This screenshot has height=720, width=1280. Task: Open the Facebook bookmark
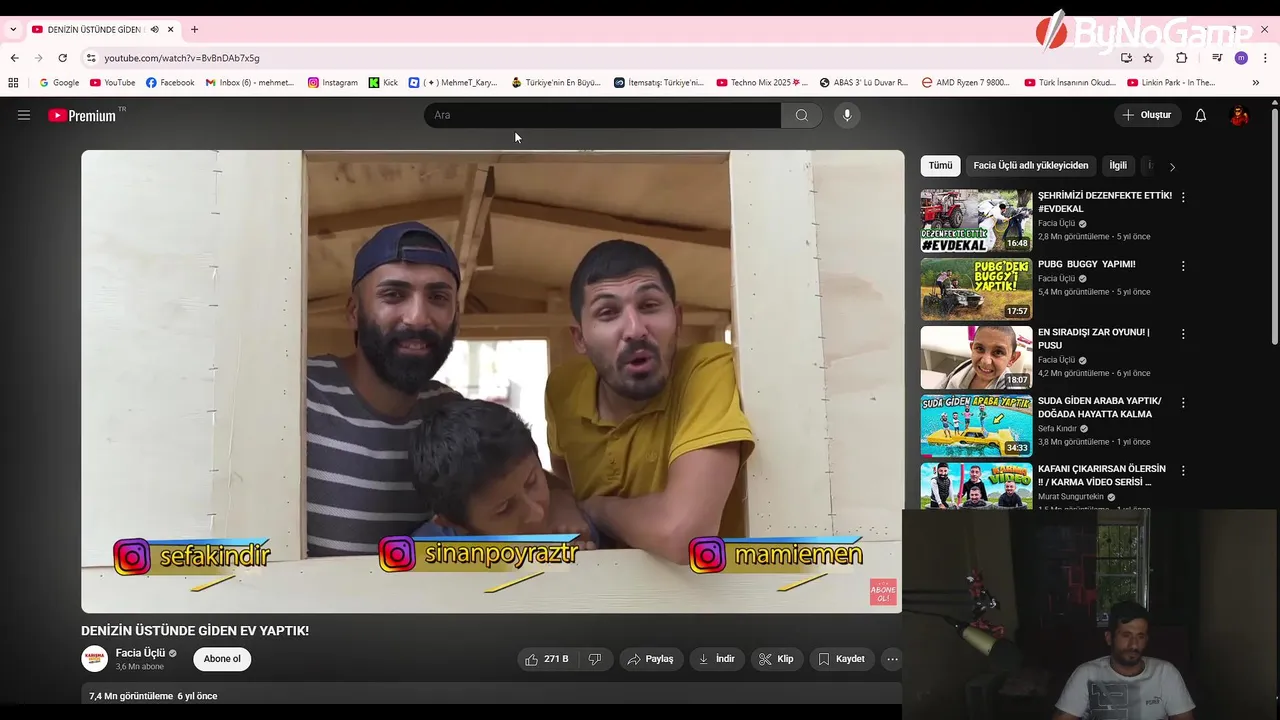tap(170, 83)
